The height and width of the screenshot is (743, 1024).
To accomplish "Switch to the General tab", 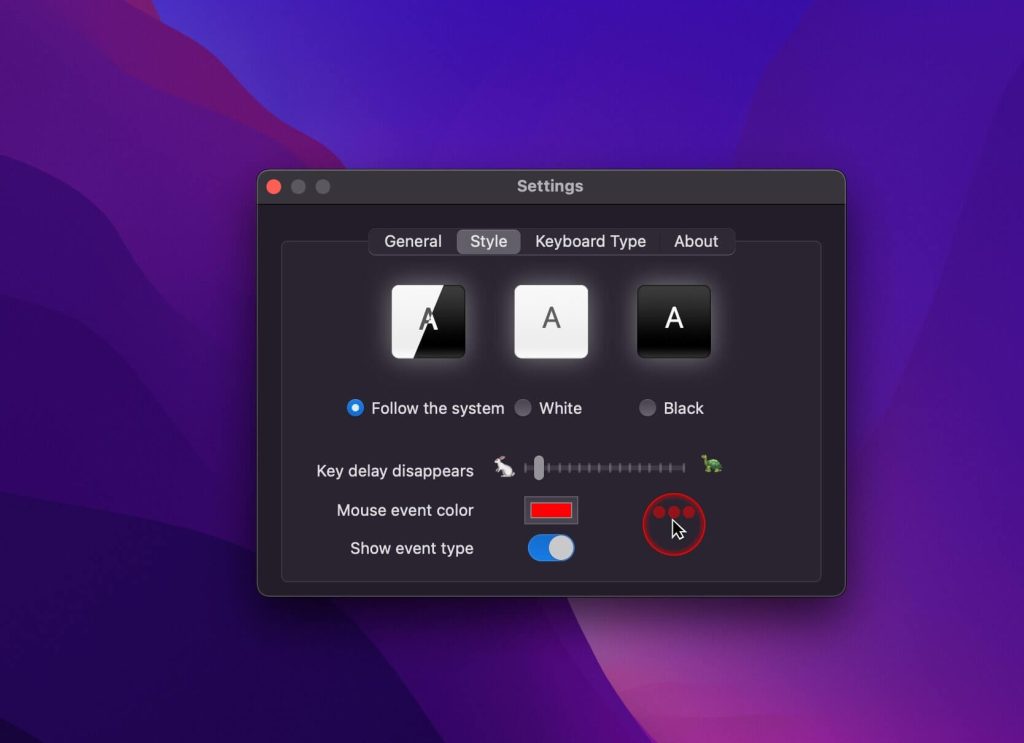I will click(413, 241).
